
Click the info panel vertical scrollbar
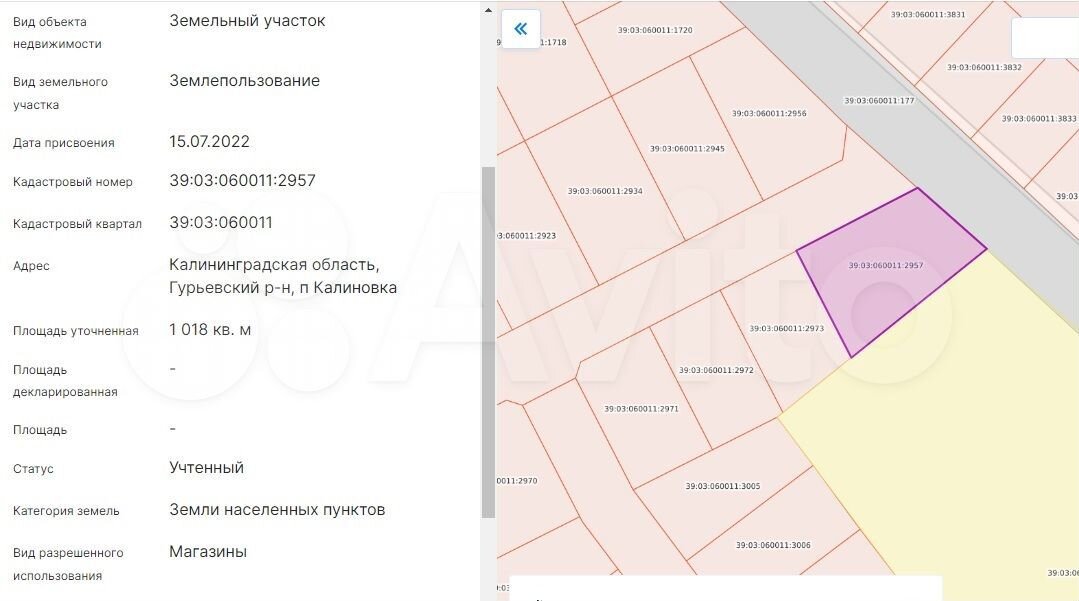pyautogui.click(x=488, y=340)
